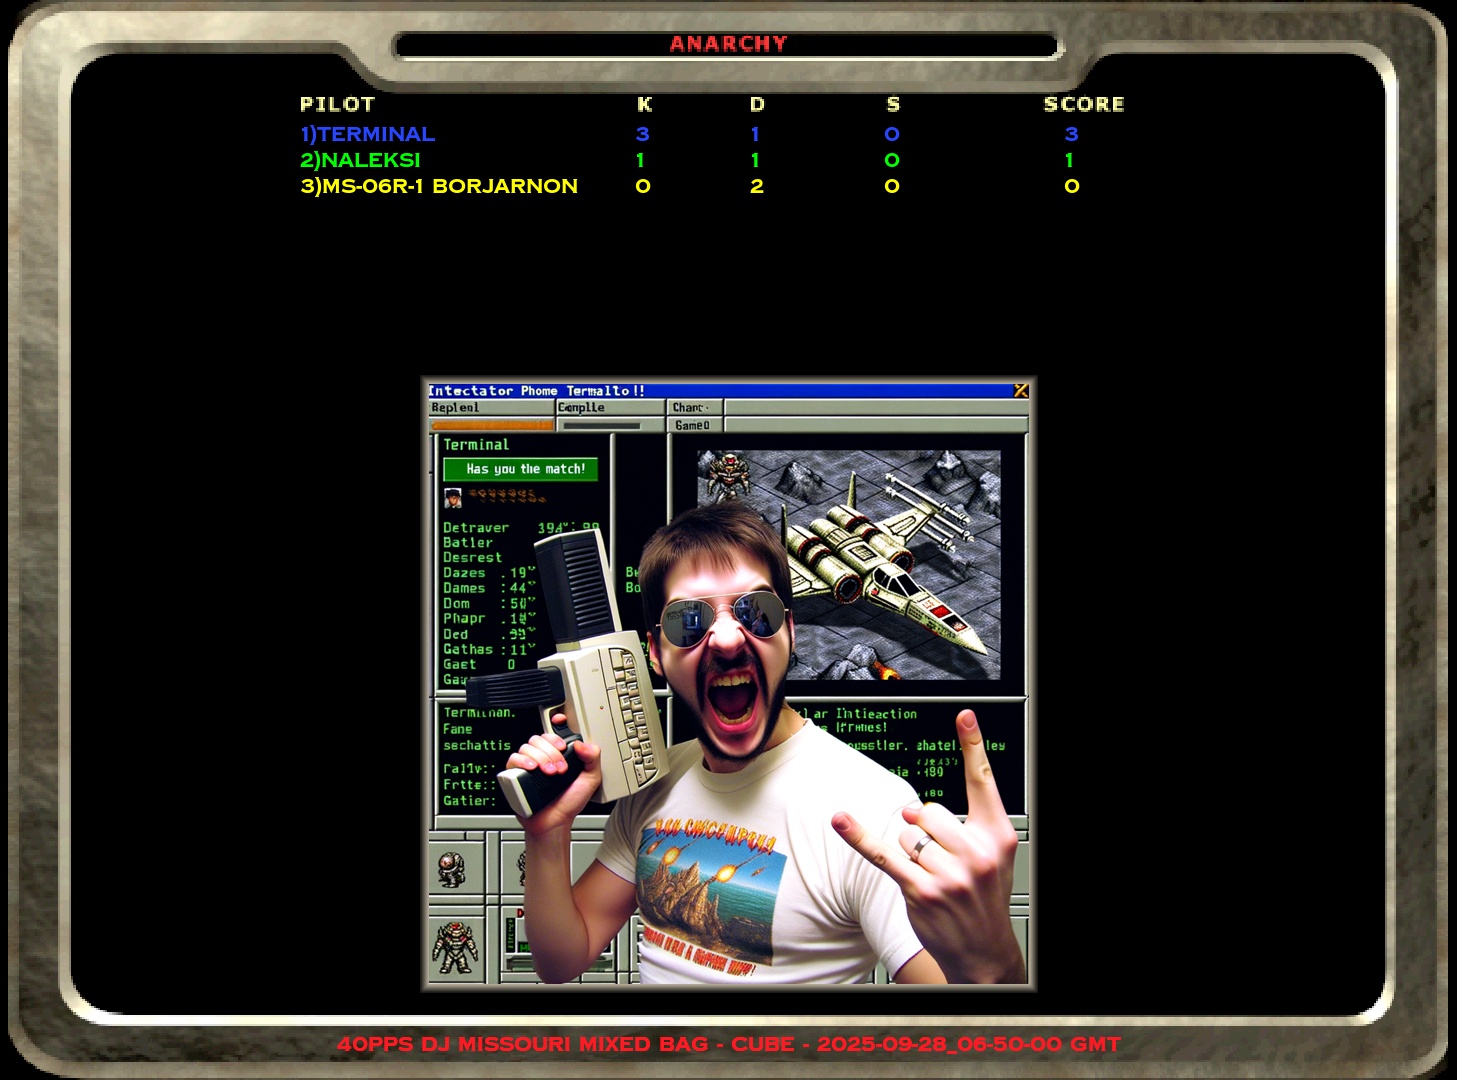This screenshot has width=1457, height=1080.
Task: Select the round robot icon in the bottom-left panel
Action: [452, 868]
